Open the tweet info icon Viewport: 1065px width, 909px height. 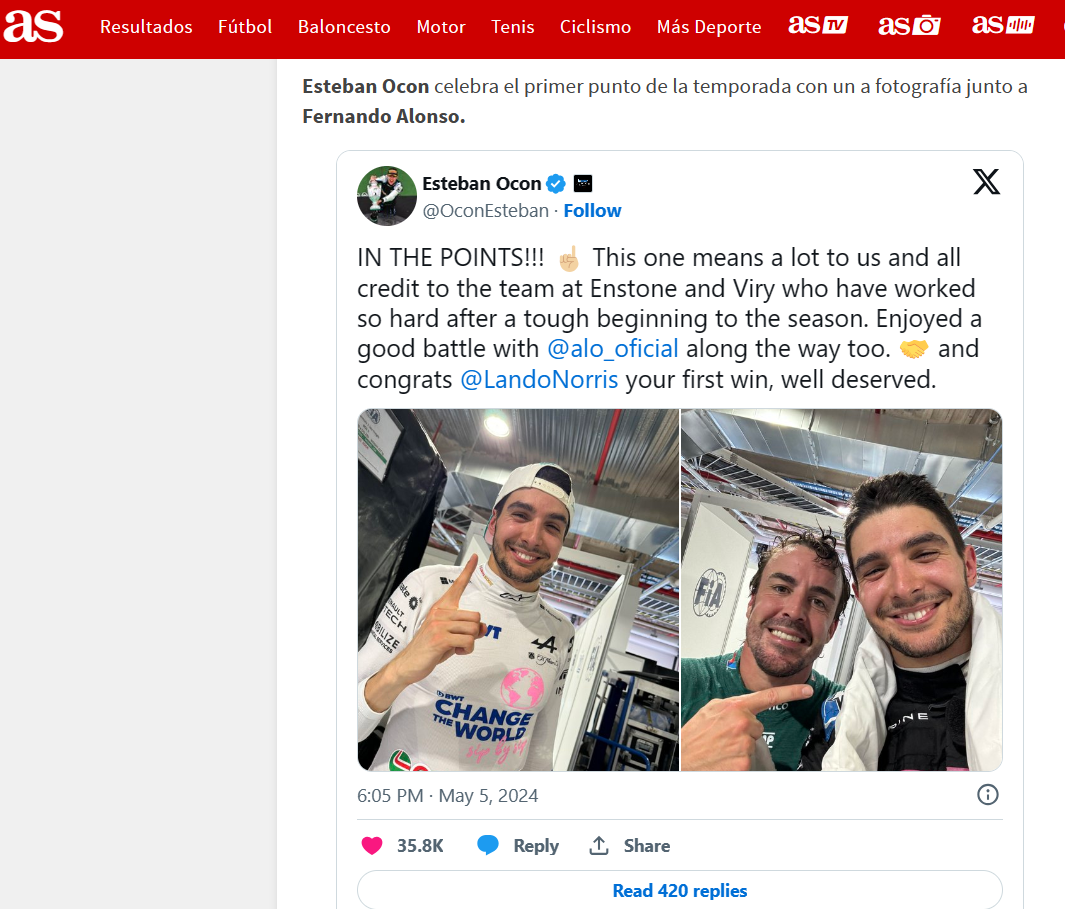[988, 794]
